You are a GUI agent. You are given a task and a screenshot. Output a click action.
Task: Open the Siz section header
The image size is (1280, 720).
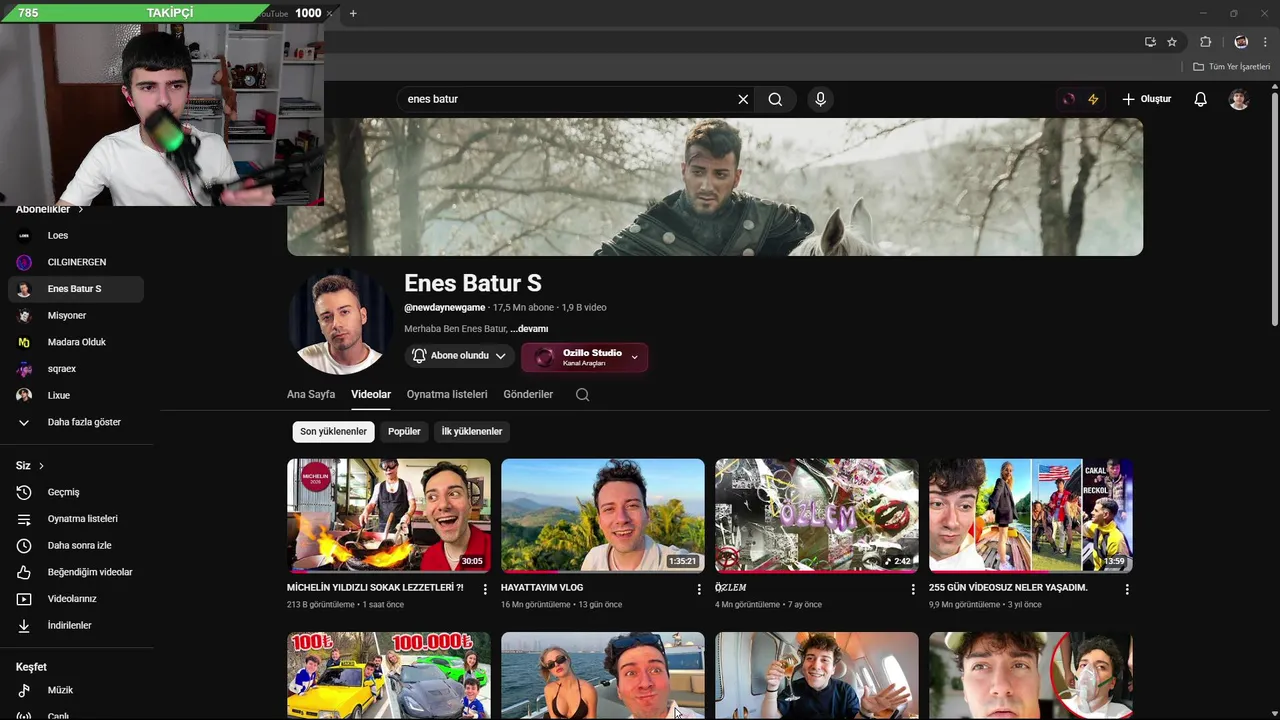(x=30, y=466)
